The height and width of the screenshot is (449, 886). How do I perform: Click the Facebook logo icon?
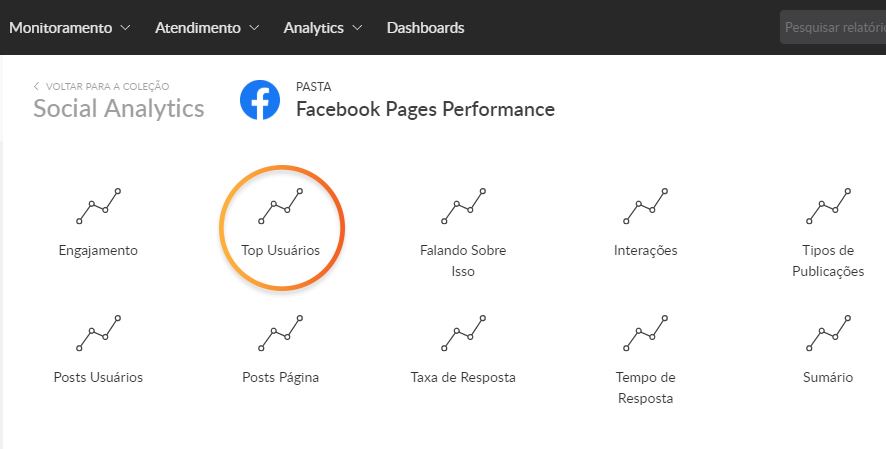(260, 100)
